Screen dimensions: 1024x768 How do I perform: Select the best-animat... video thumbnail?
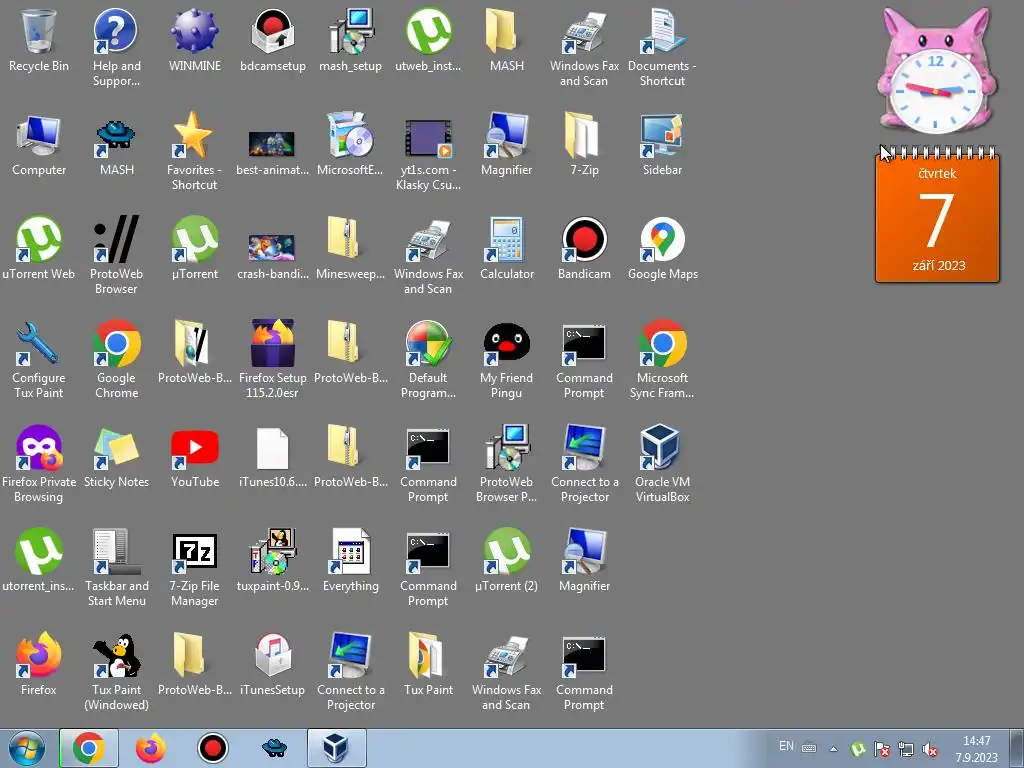pyautogui.click(x=272, y=152)
